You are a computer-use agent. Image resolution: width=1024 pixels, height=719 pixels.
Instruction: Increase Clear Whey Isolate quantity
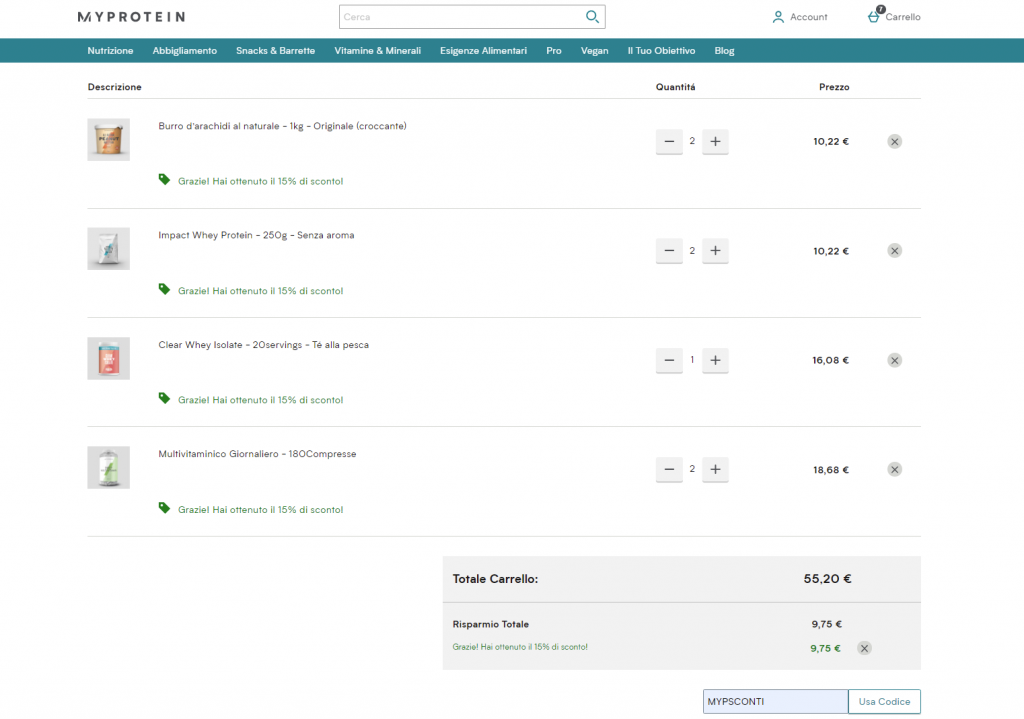(715, 360)
